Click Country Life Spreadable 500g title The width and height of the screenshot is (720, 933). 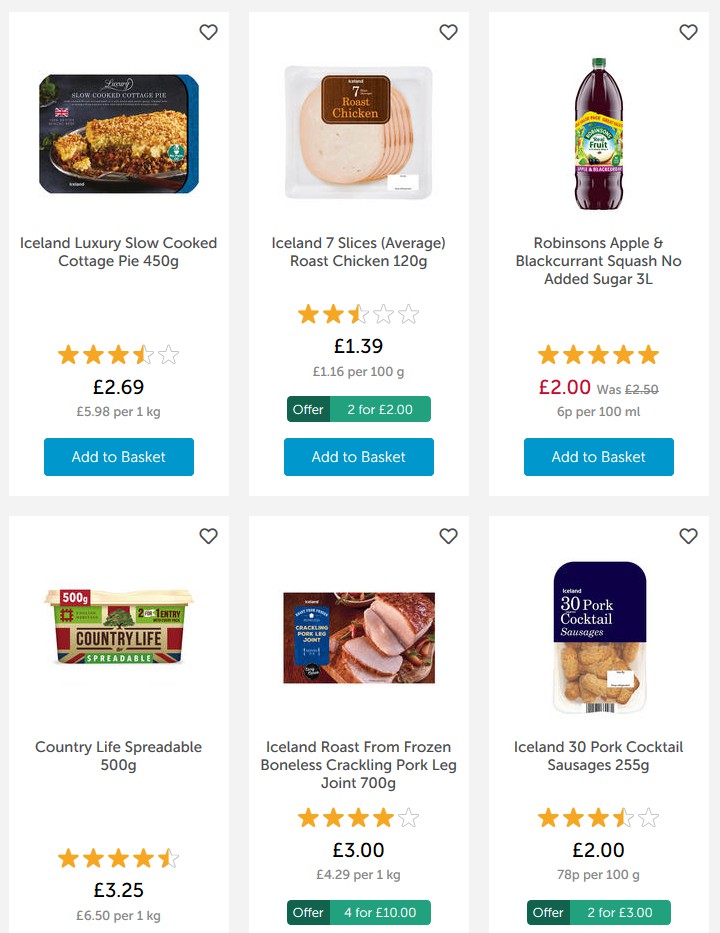pos(119,756)
